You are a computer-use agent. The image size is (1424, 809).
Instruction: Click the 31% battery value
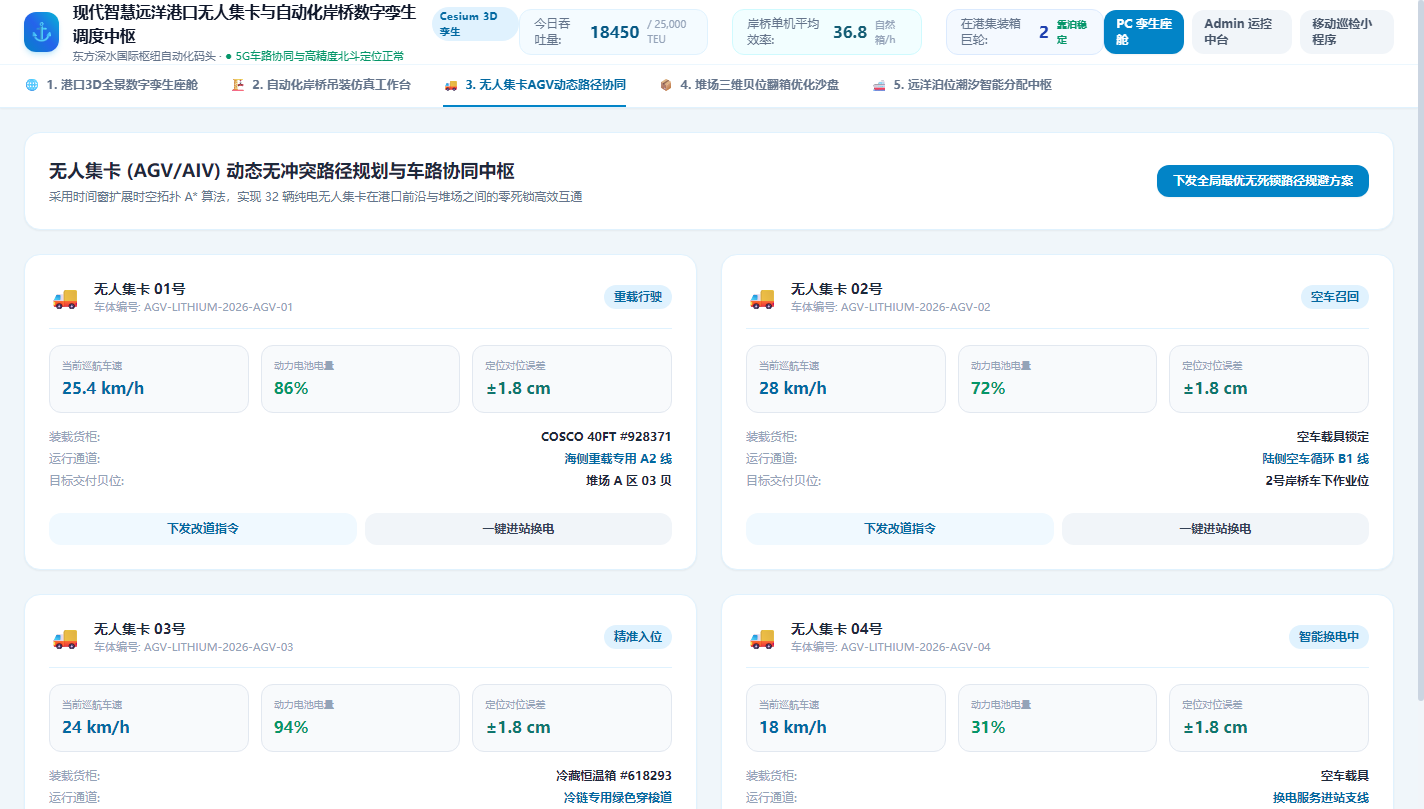988,727
